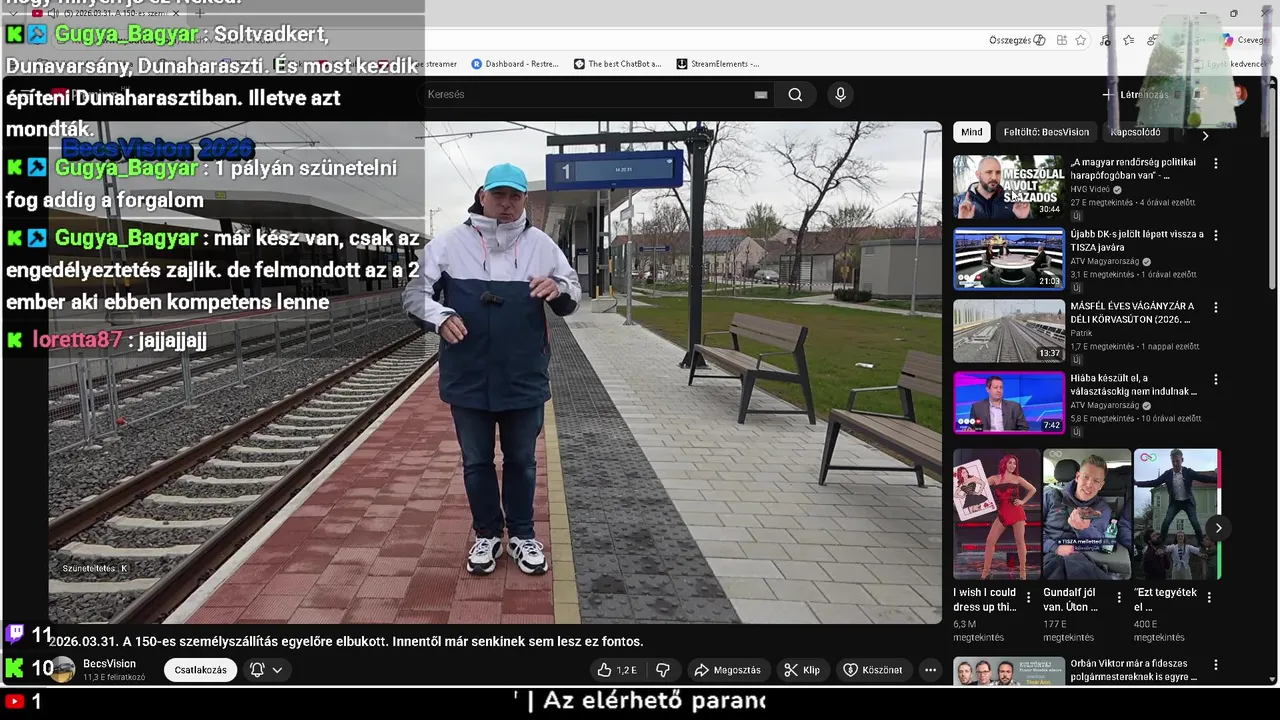
Task: Open menu for 'Újabb DK-s jelölt' video
Action: [x=1216, y=235]
